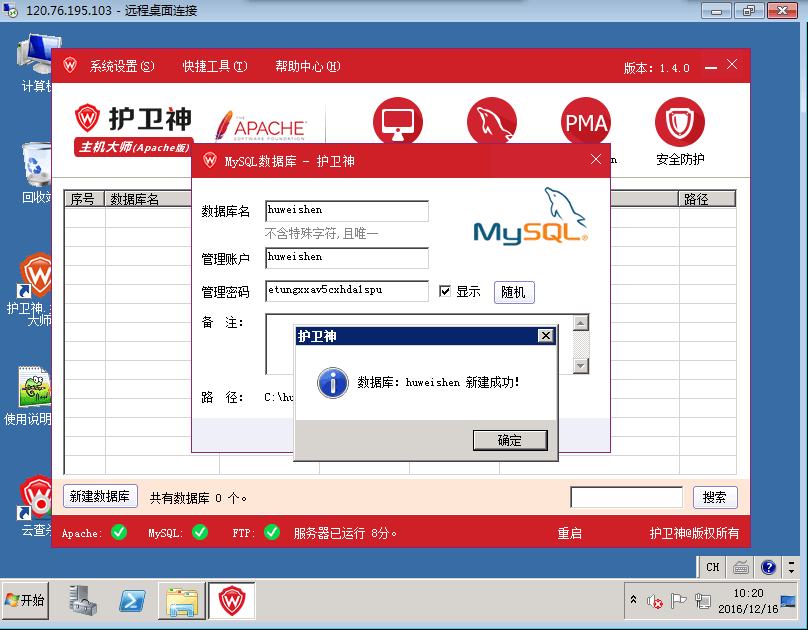Open the Action Center flag tray icon
The image size is (808, 630).
[x=678, y=601]
